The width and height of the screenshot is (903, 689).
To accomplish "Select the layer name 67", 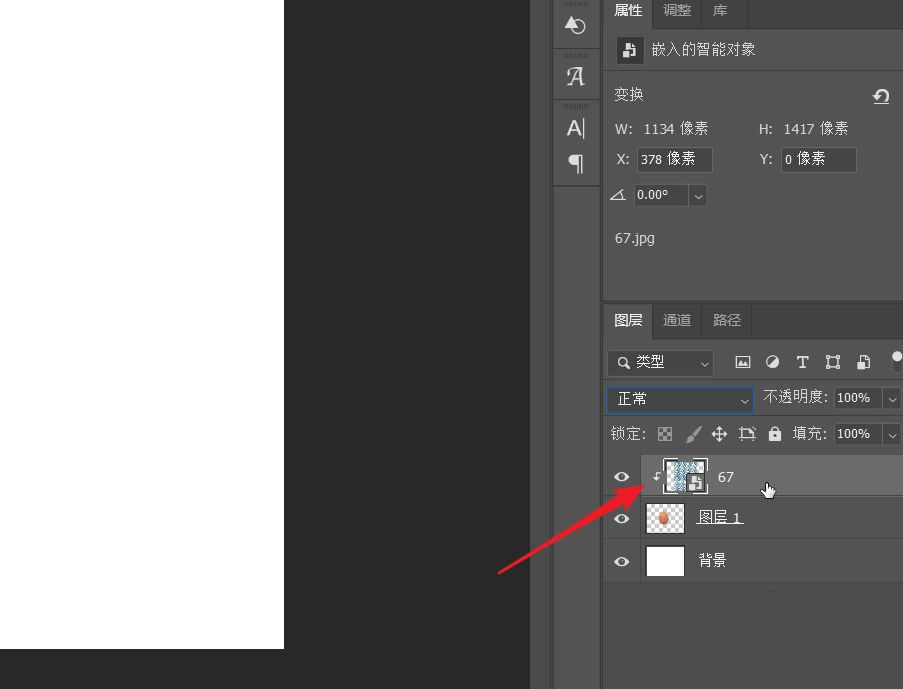I will [726, 477].
